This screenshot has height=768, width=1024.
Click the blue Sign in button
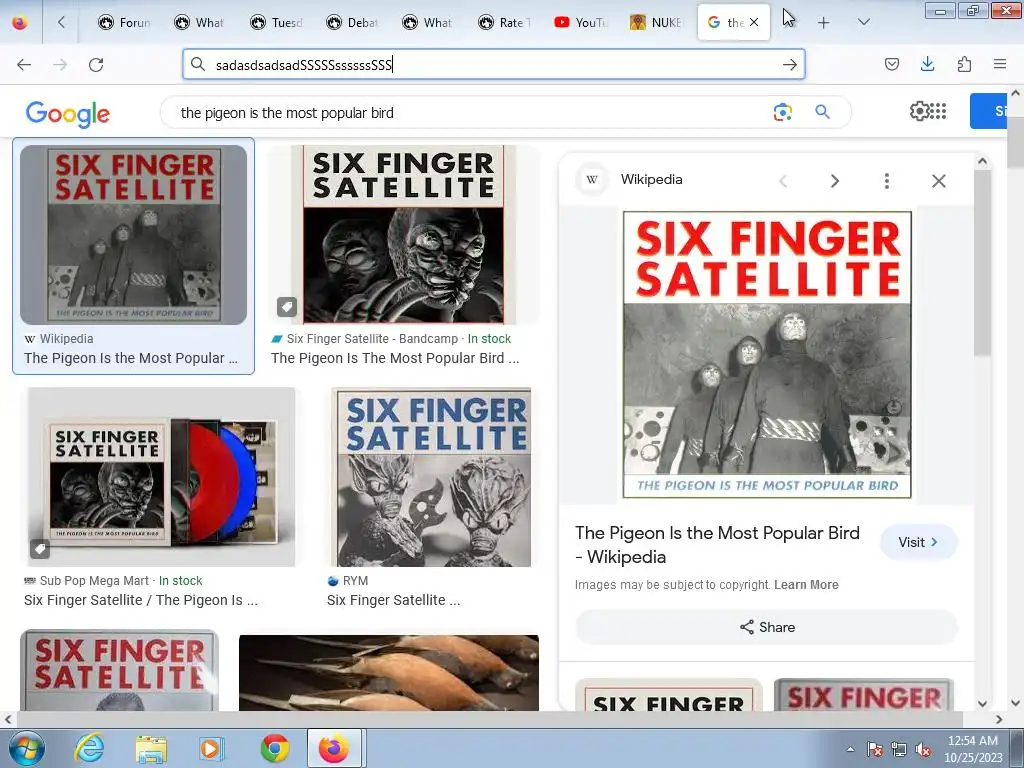(988, 111)
